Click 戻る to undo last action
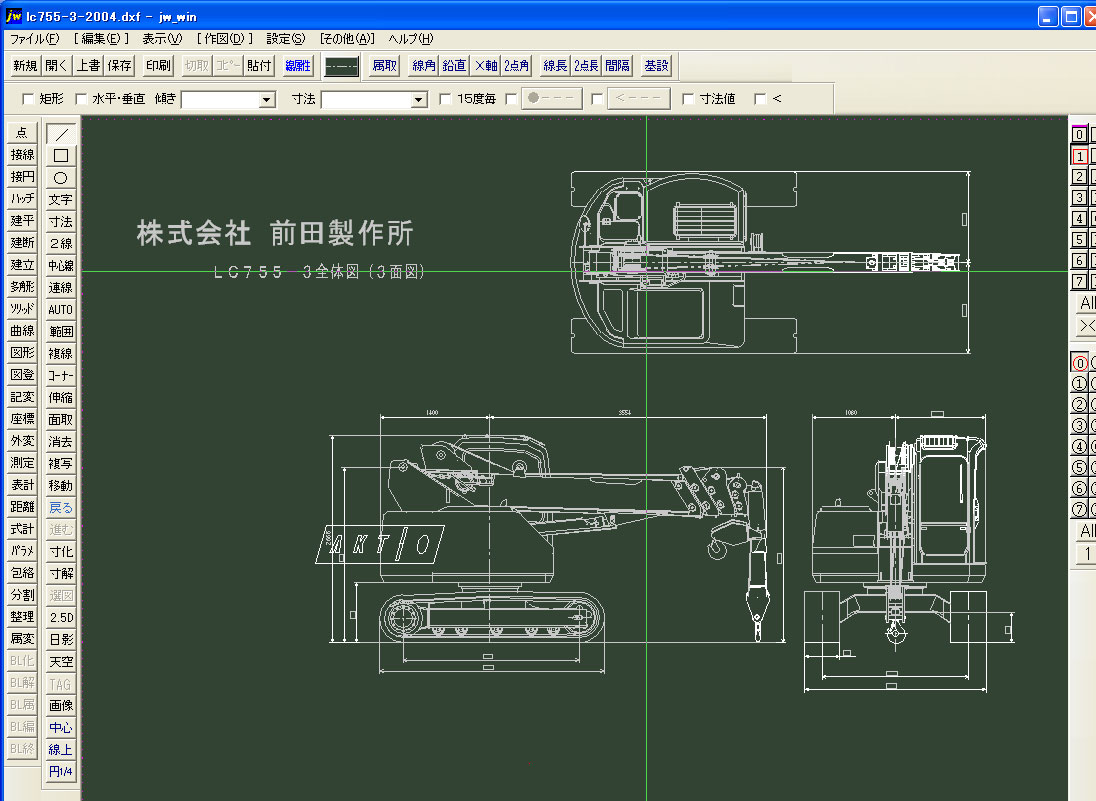Viewport: 1096px width, 801px height. [x=59, y=507]
